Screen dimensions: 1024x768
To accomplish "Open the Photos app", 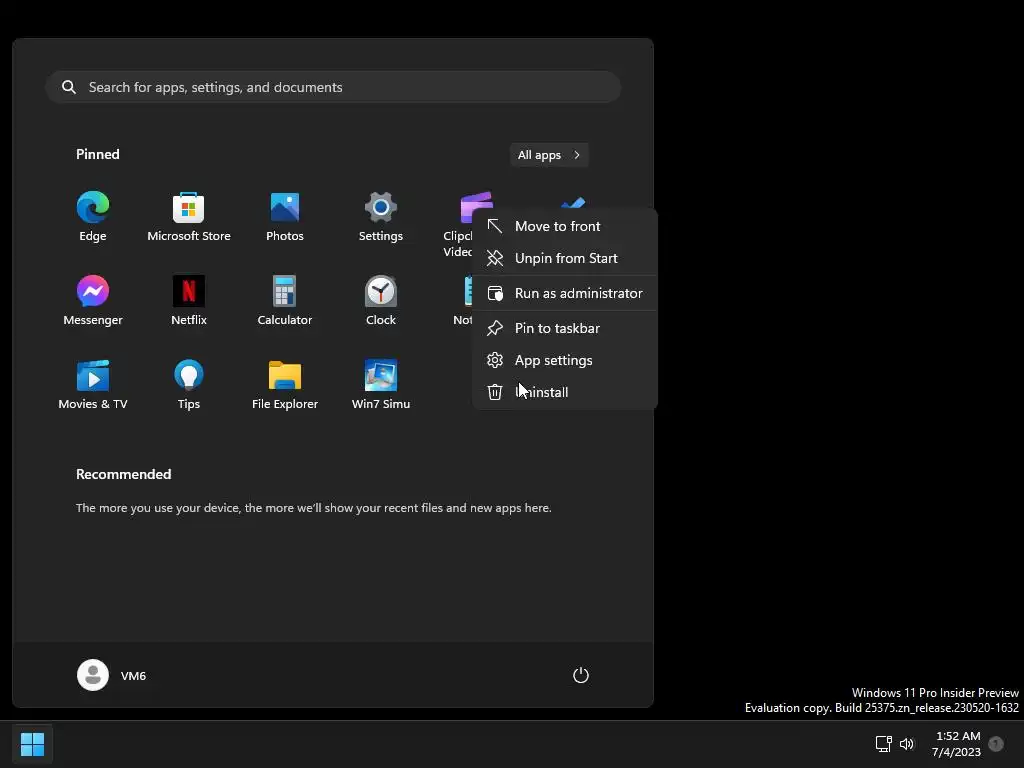I will coord(285,217).
